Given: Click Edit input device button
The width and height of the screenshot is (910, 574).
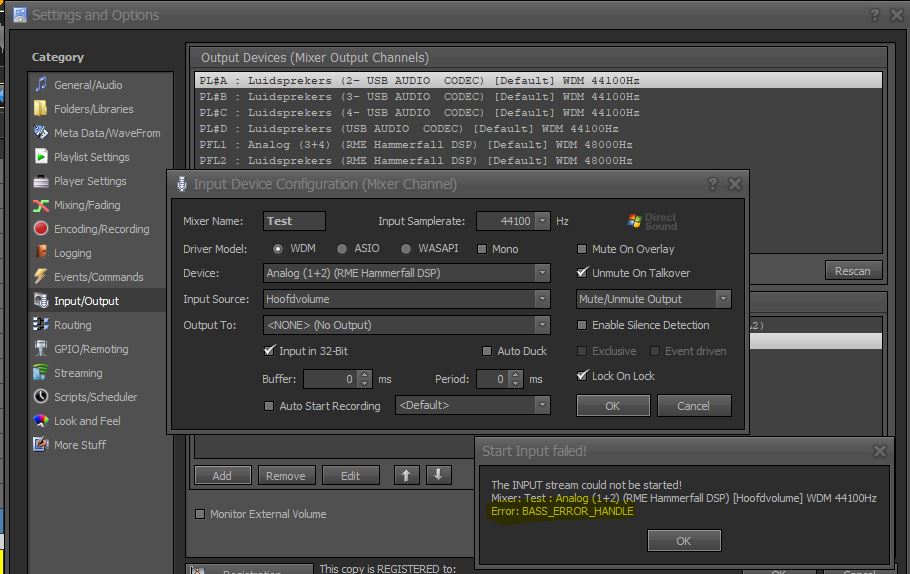Looking at the screenshot, I should tap(351, 475).
